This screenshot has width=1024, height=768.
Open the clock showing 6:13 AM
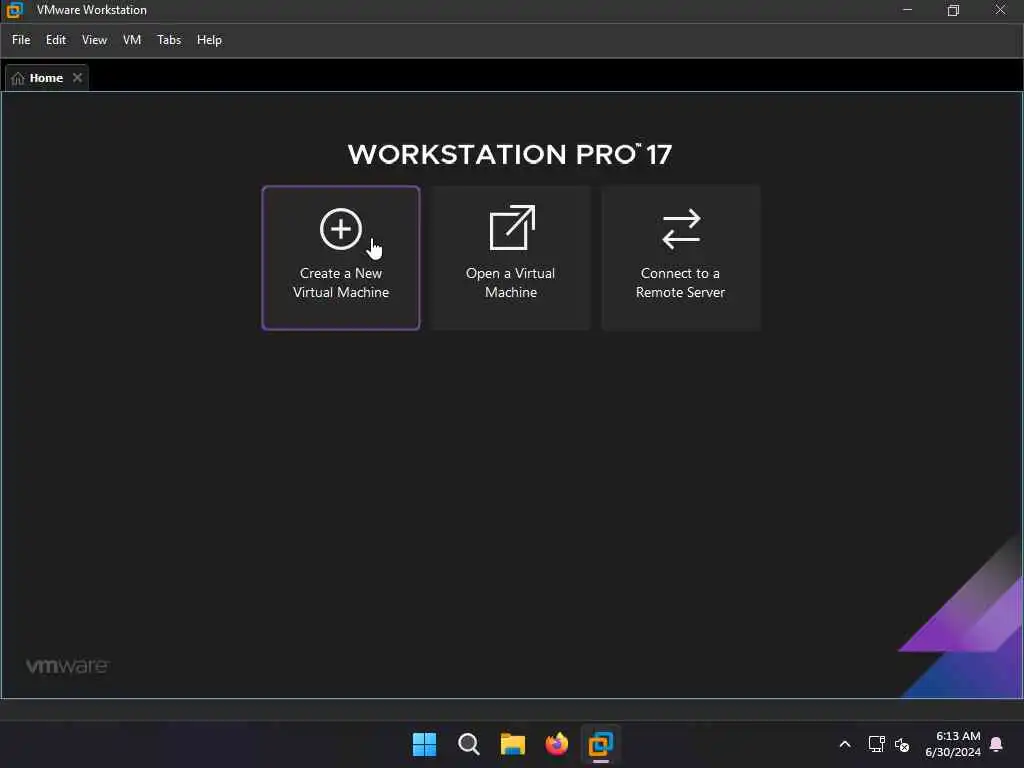coord(953,744)
